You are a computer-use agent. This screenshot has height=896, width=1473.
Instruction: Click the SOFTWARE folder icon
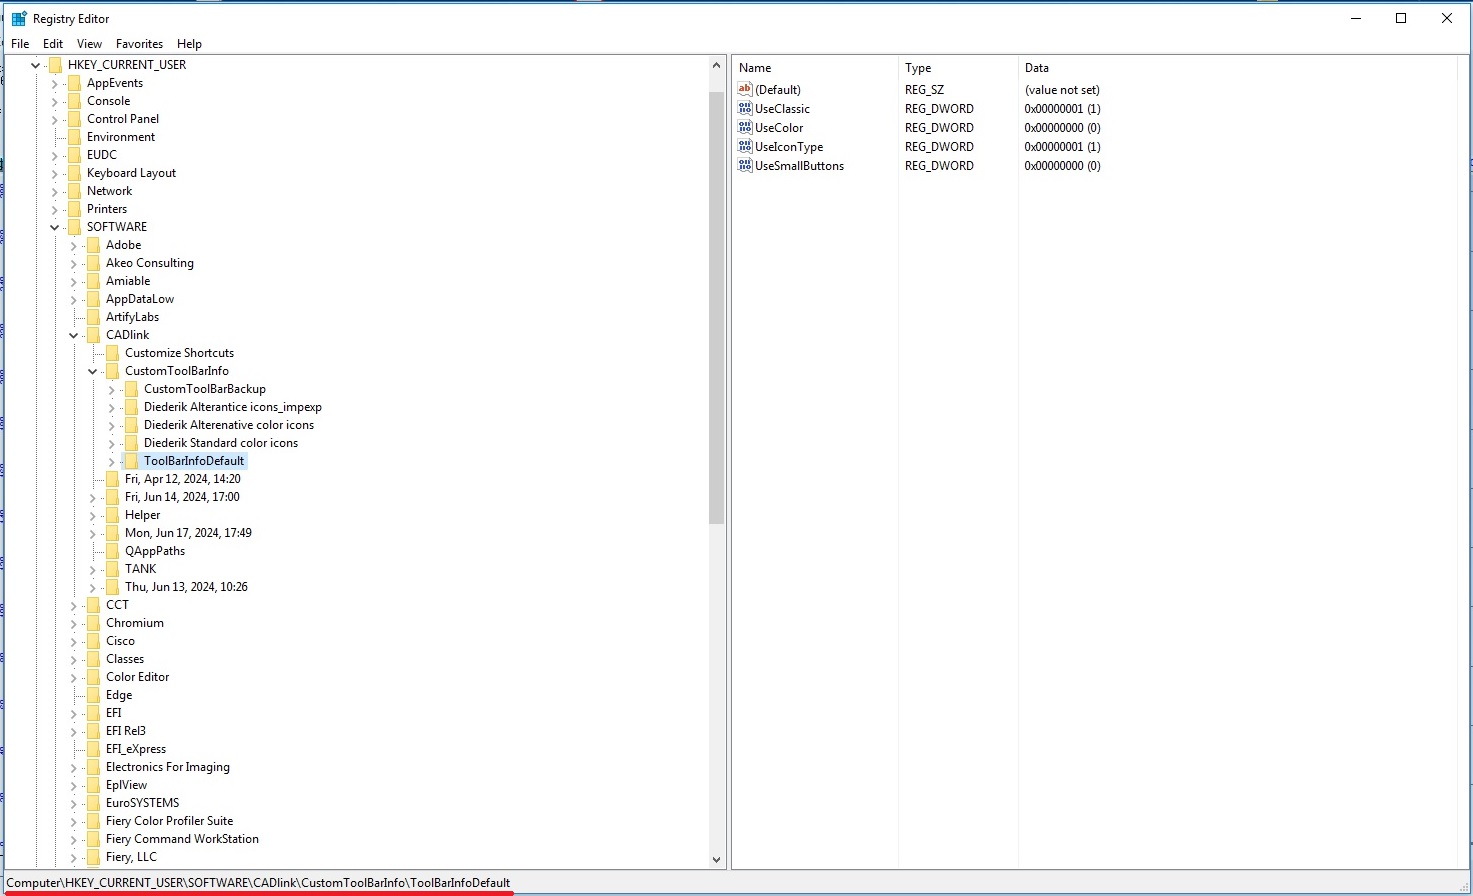tap(74, 227)
